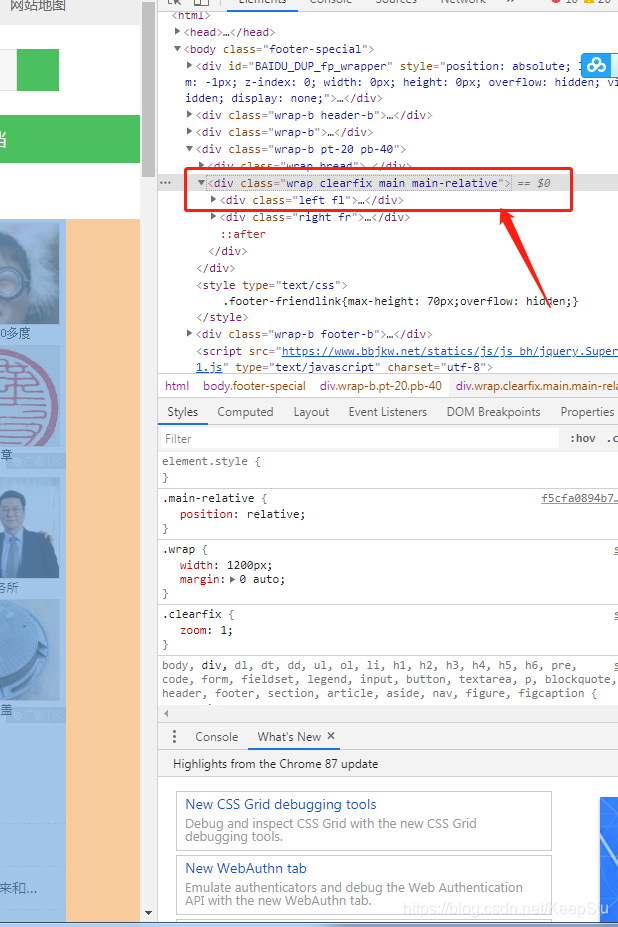Open the 1.js link continuation
This screenshot has width=618, height=927.
click(209, 367)
